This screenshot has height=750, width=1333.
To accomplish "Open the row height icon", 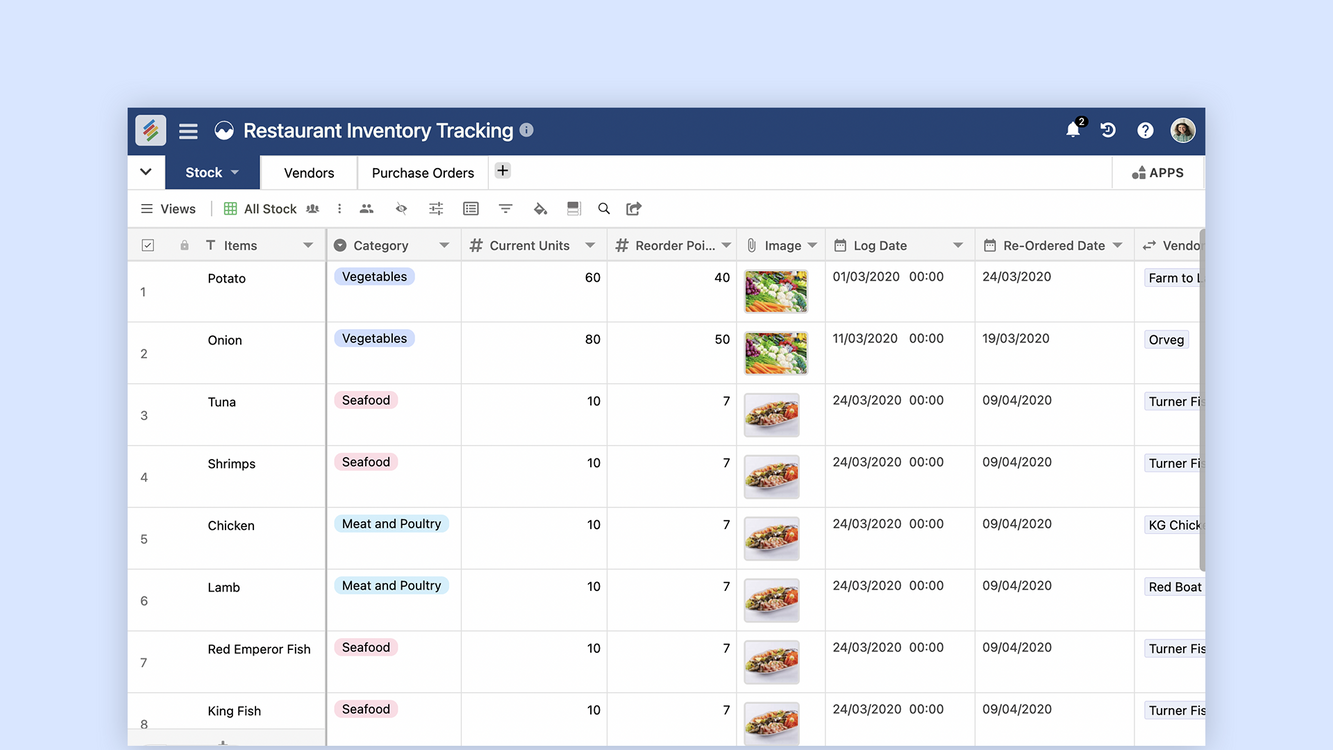I will (x=573, y=209).
